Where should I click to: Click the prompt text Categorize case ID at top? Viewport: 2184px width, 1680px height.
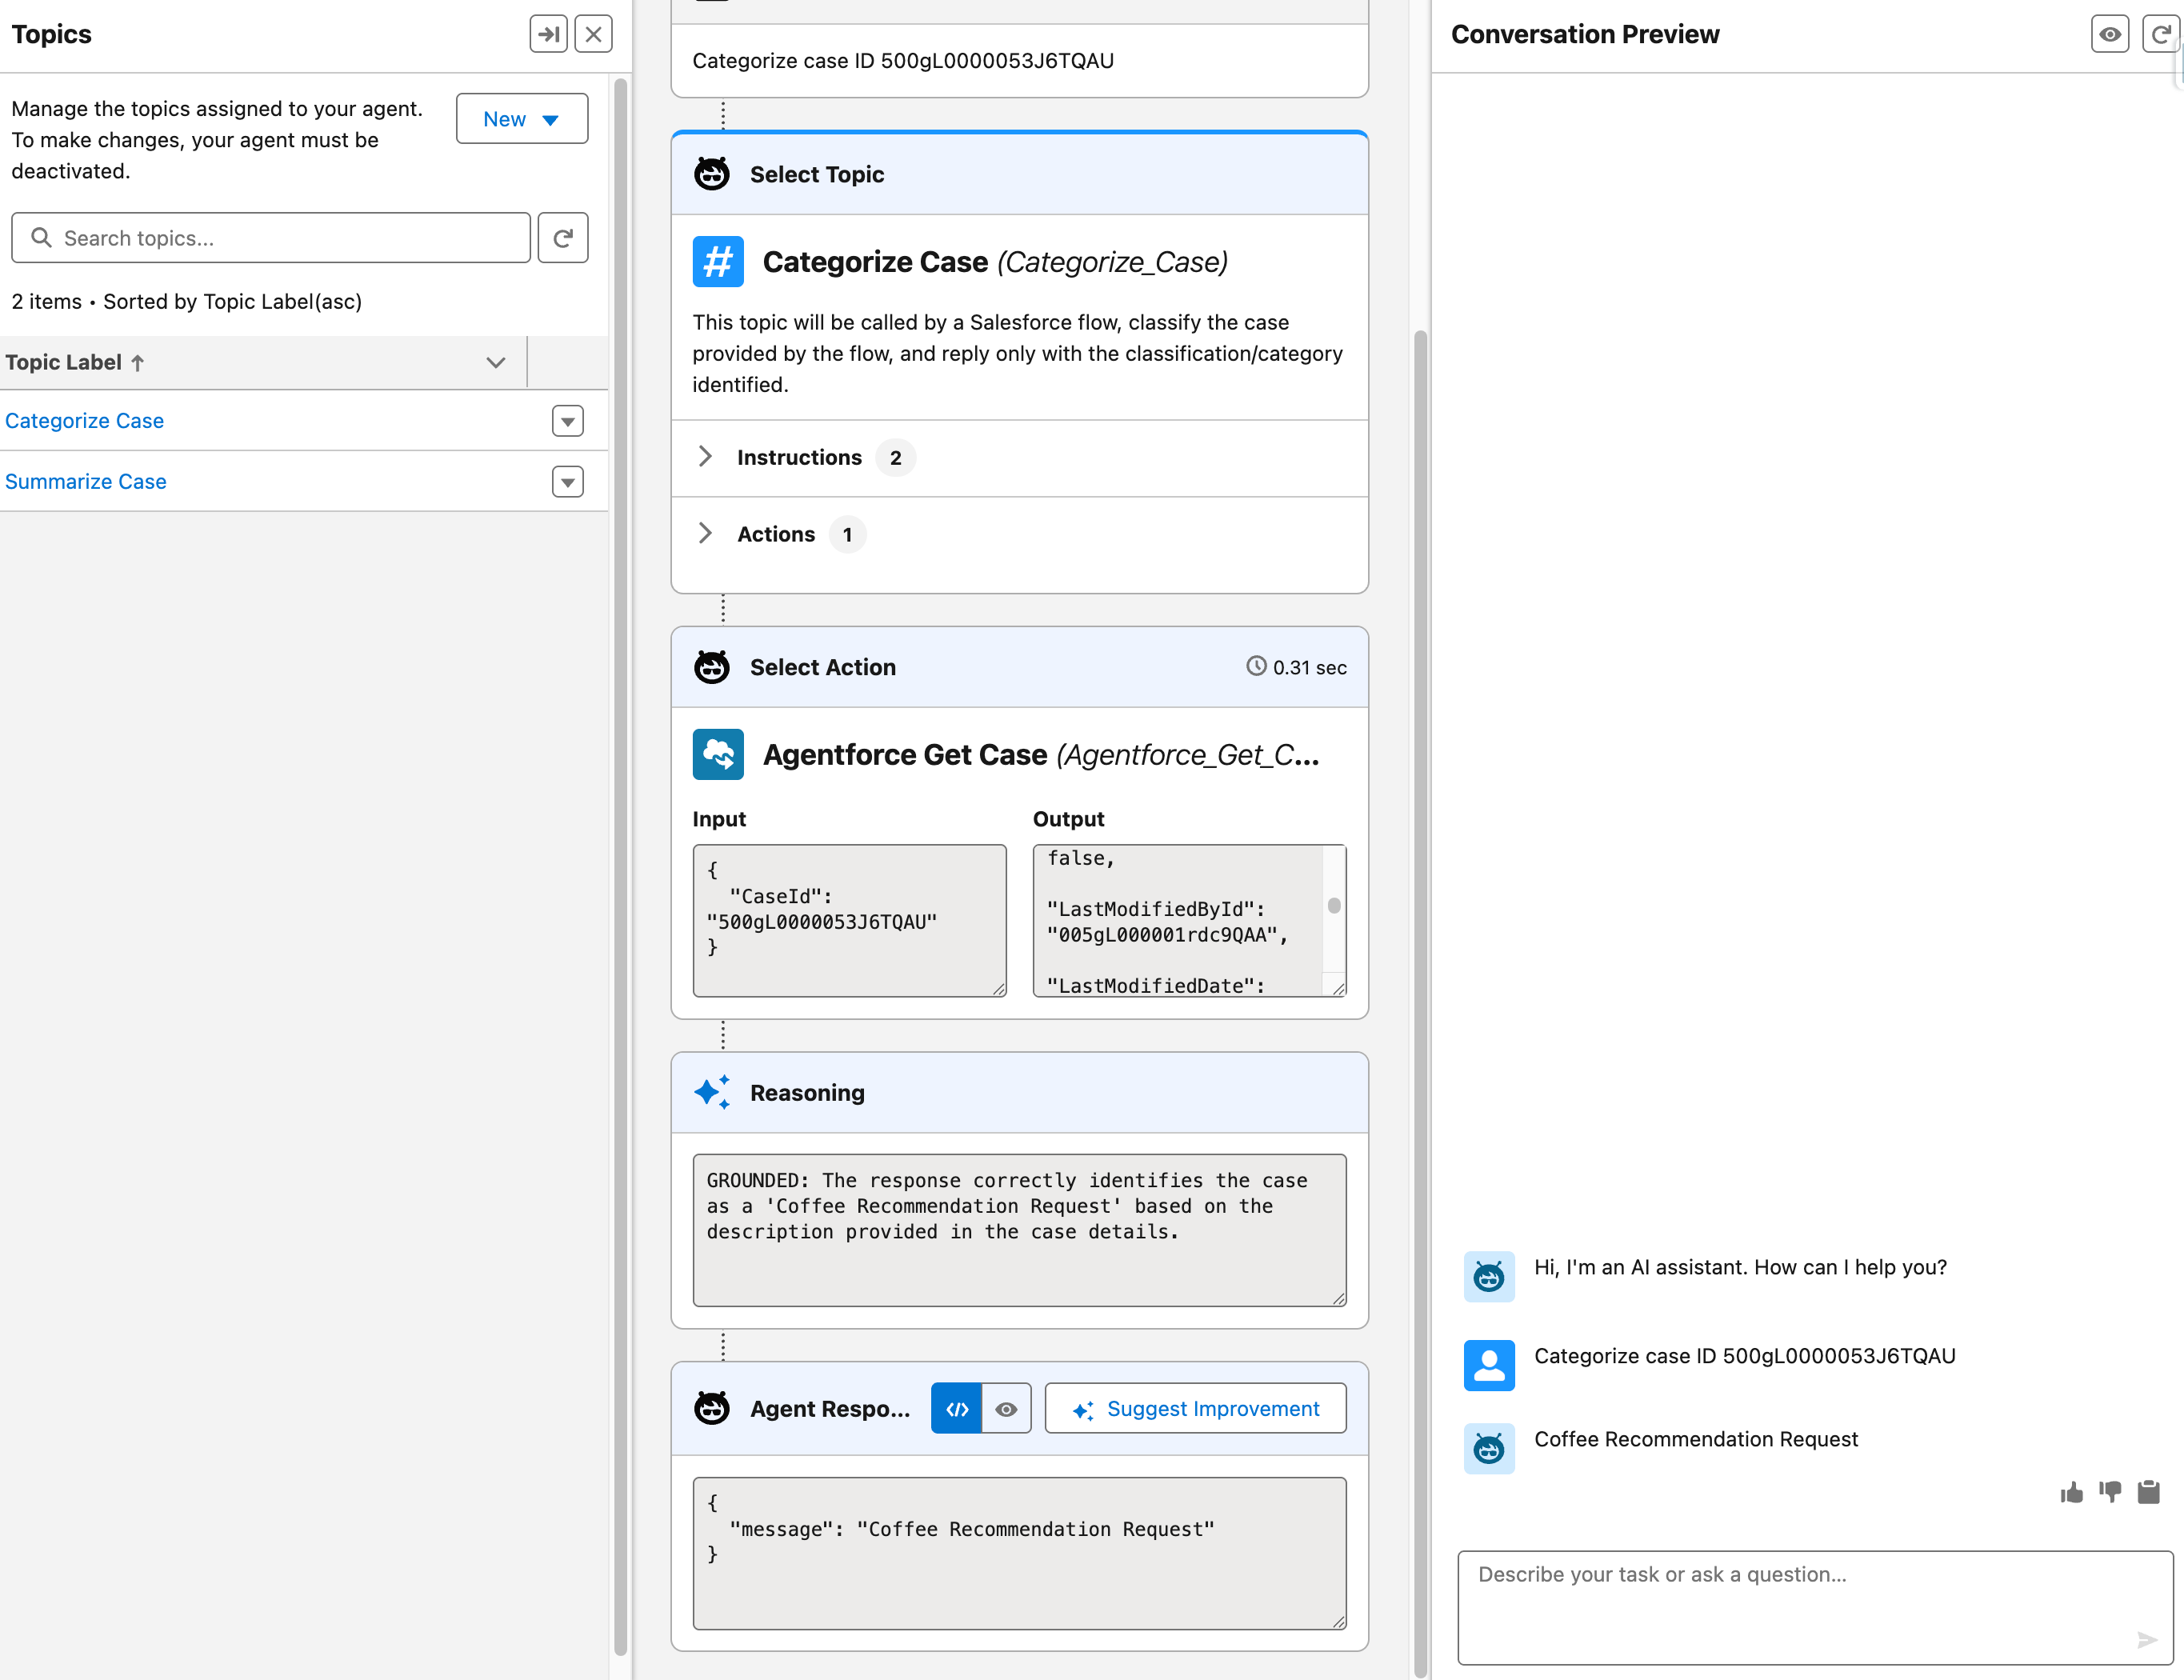(x=903, y=61)
